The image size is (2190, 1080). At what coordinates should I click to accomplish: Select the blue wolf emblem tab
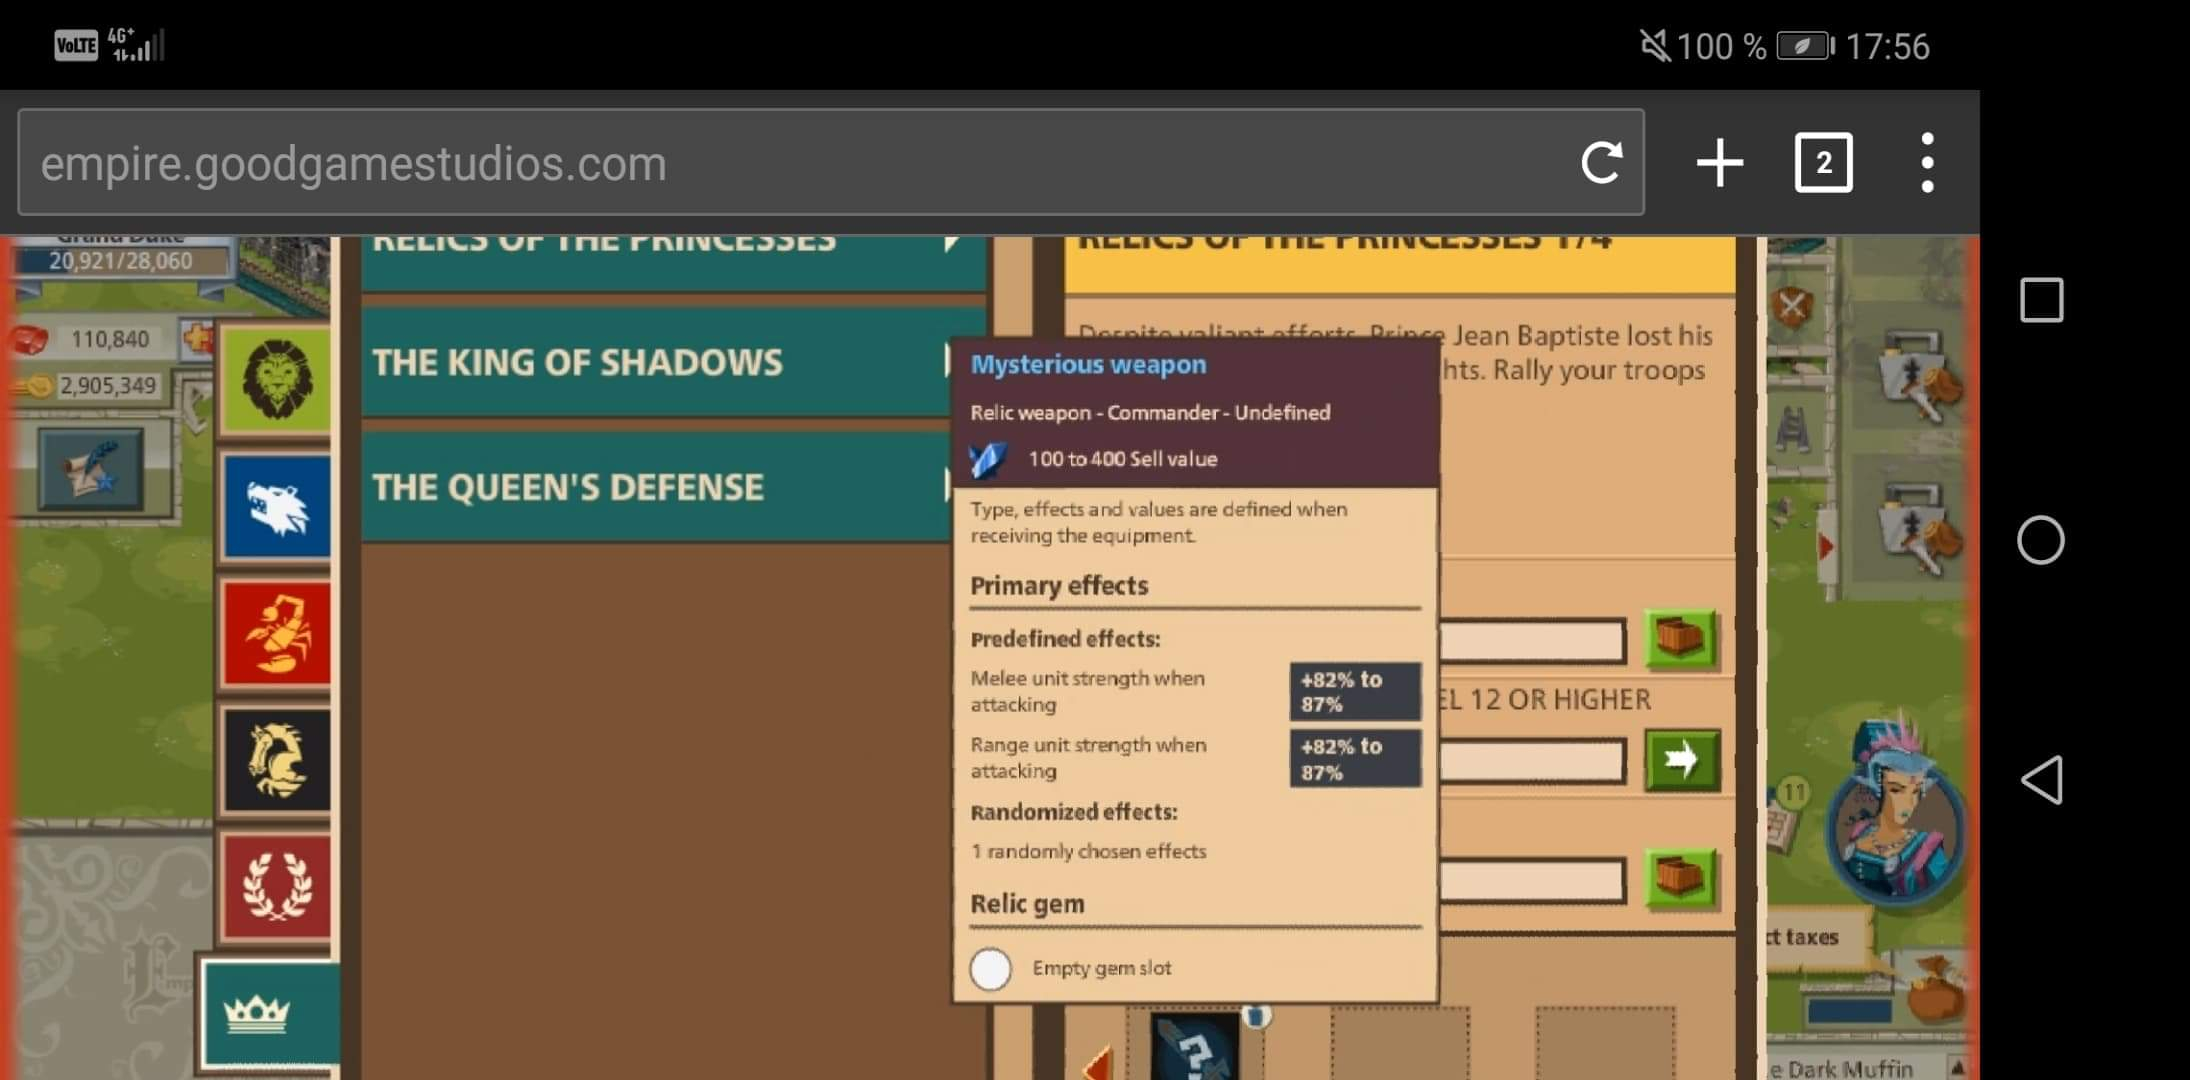point(277,506)
